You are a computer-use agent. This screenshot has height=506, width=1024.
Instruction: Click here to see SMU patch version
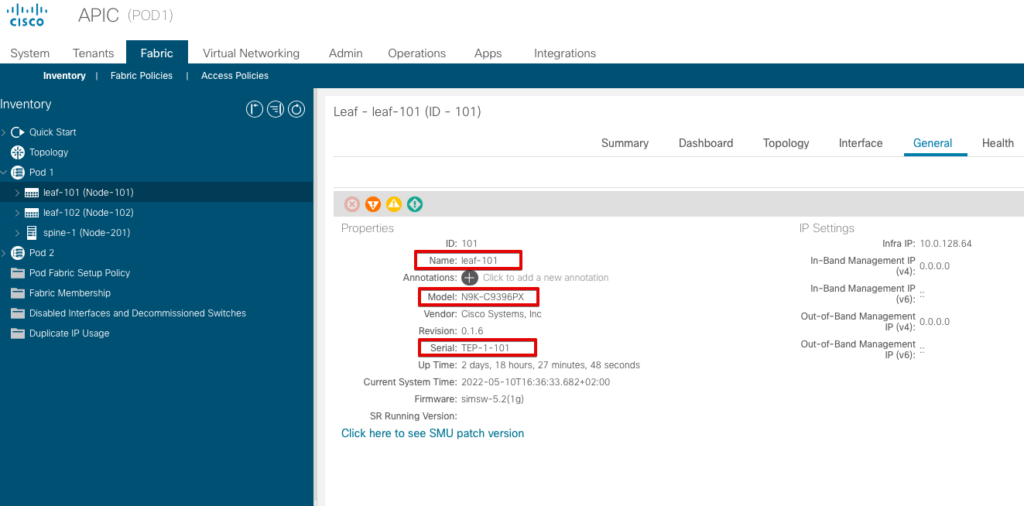(432, 433)
